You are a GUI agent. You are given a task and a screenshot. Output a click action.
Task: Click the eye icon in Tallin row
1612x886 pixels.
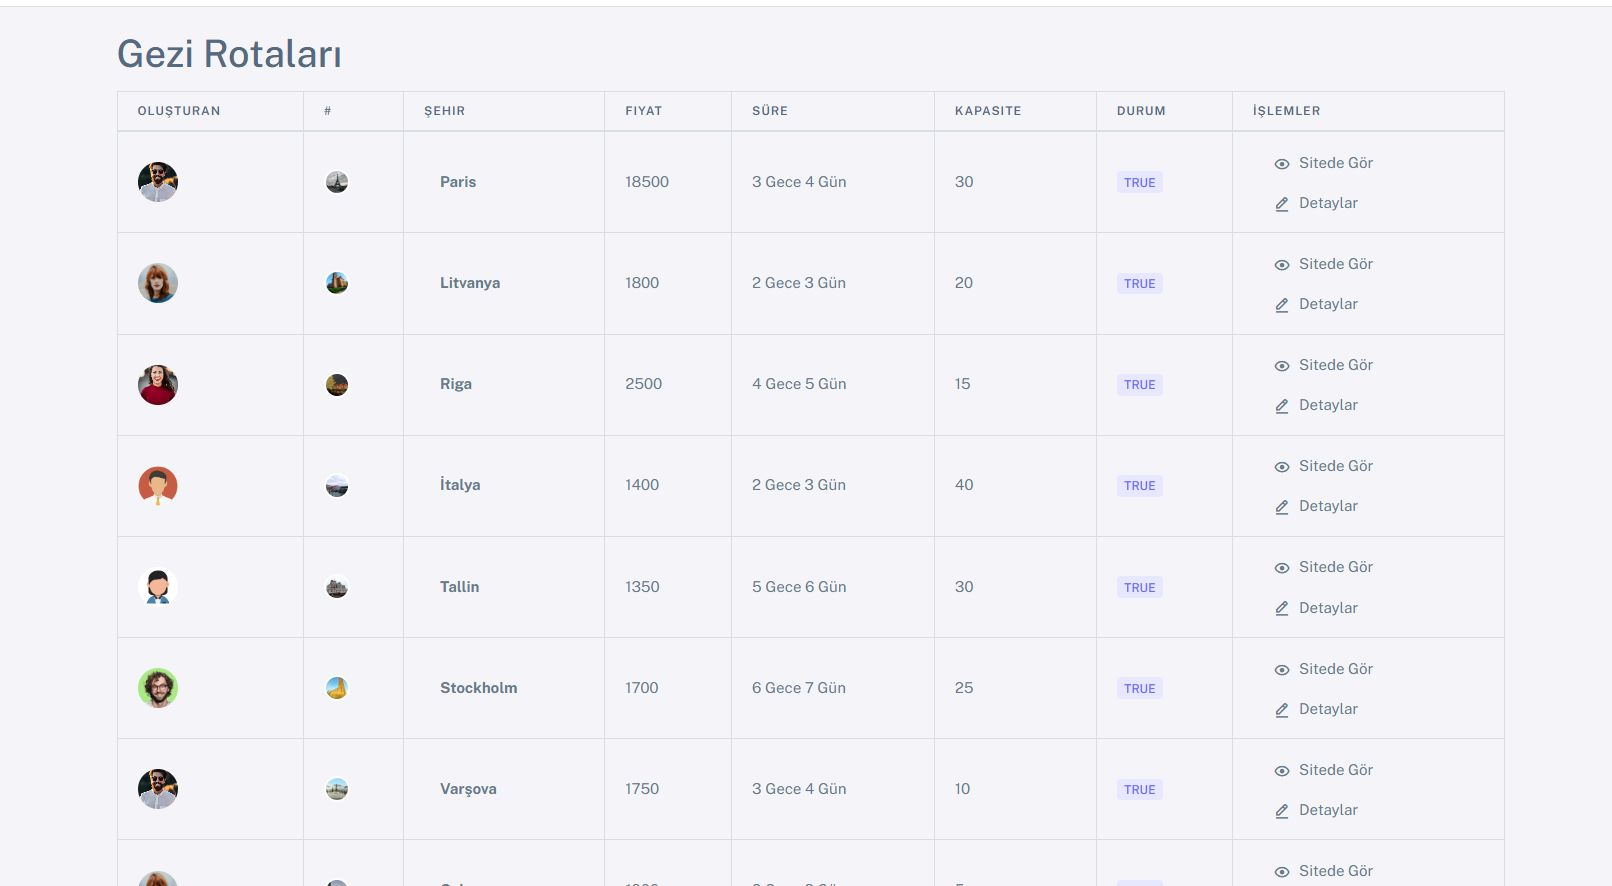[x=1281, y=568]
